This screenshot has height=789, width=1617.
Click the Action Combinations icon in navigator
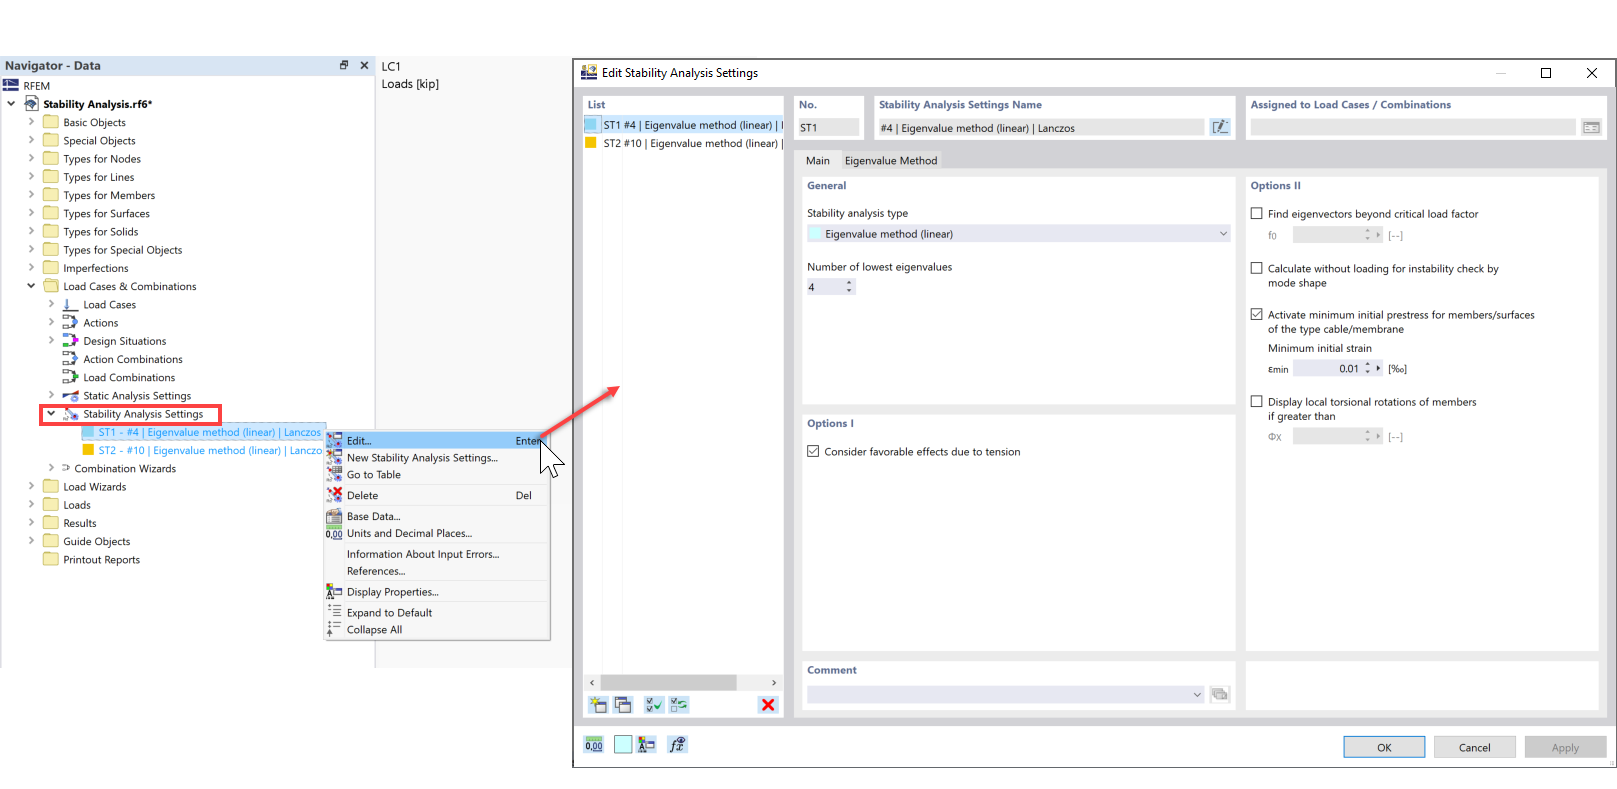[70, 359]
